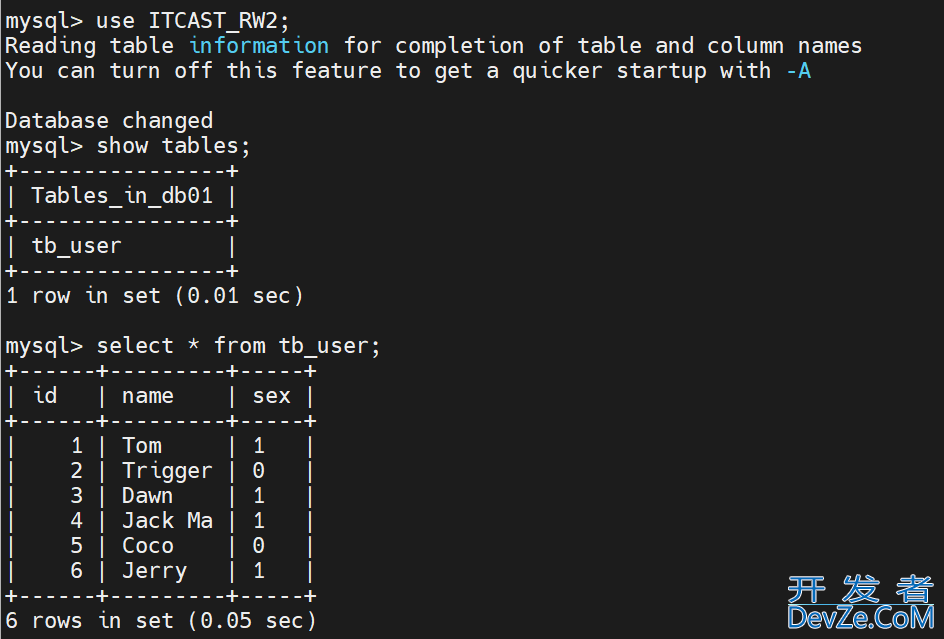Click the 'name' column header
Image resolution: width=944 pixels, height=639 pixels.
point(148,396)
